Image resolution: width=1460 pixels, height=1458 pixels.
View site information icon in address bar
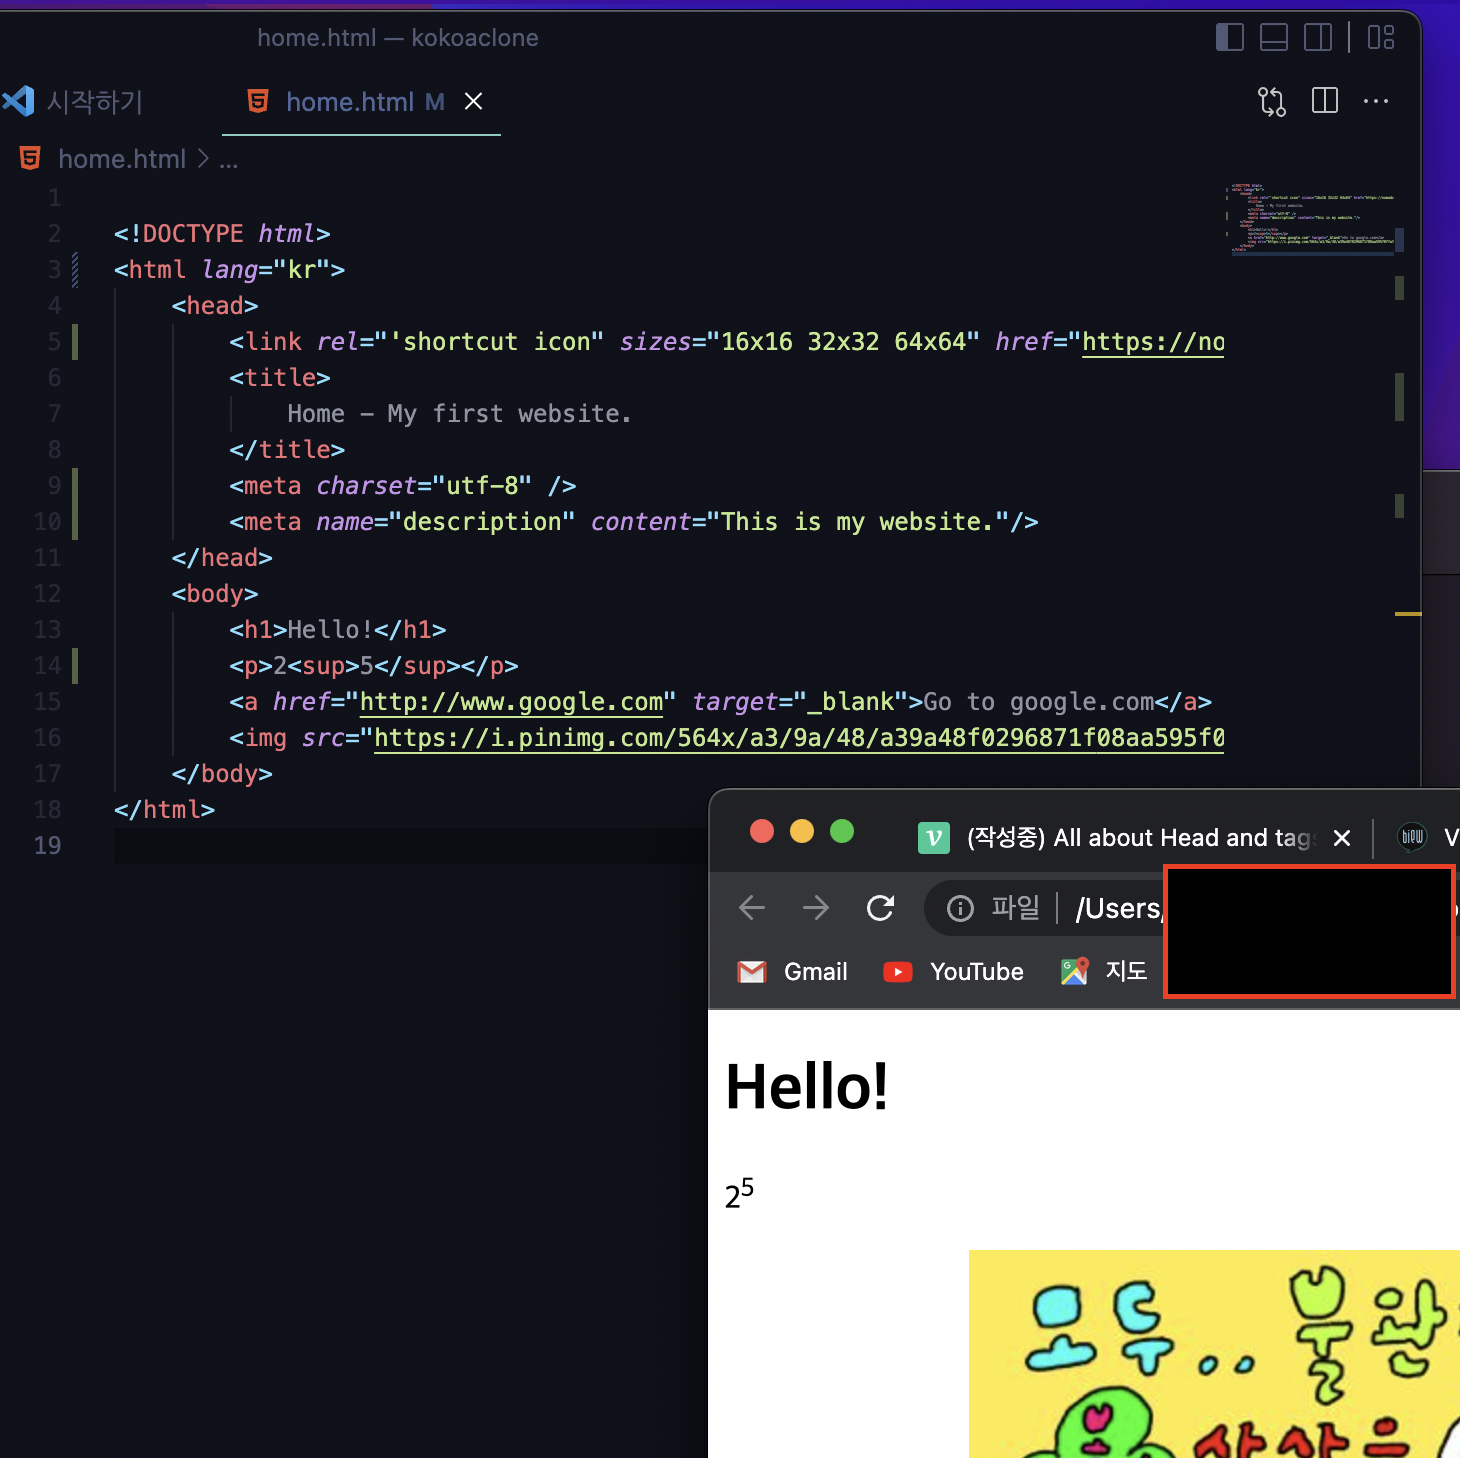(960, 908)
